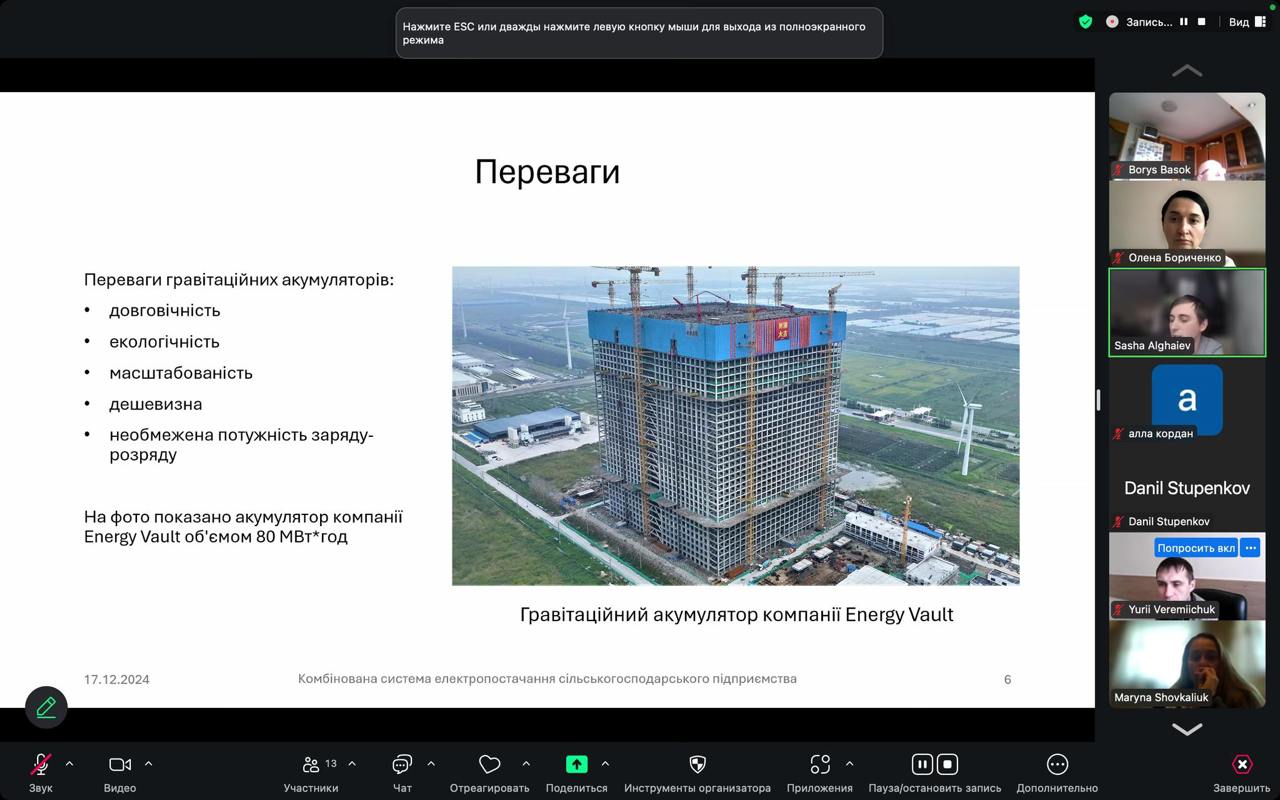Click the slide title Переваги
Image resolution: width=1280 pixels, height=800 pixels.
click(x=547, y=172)
